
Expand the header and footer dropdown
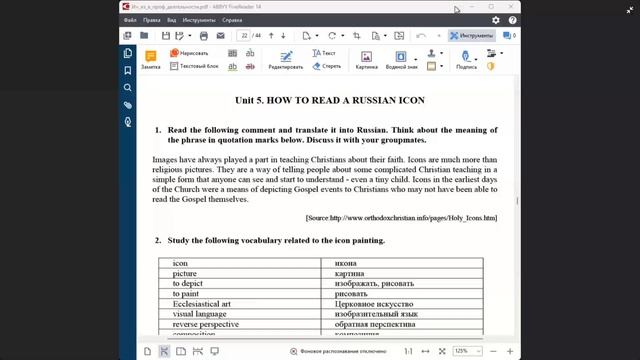coord(441,66)
